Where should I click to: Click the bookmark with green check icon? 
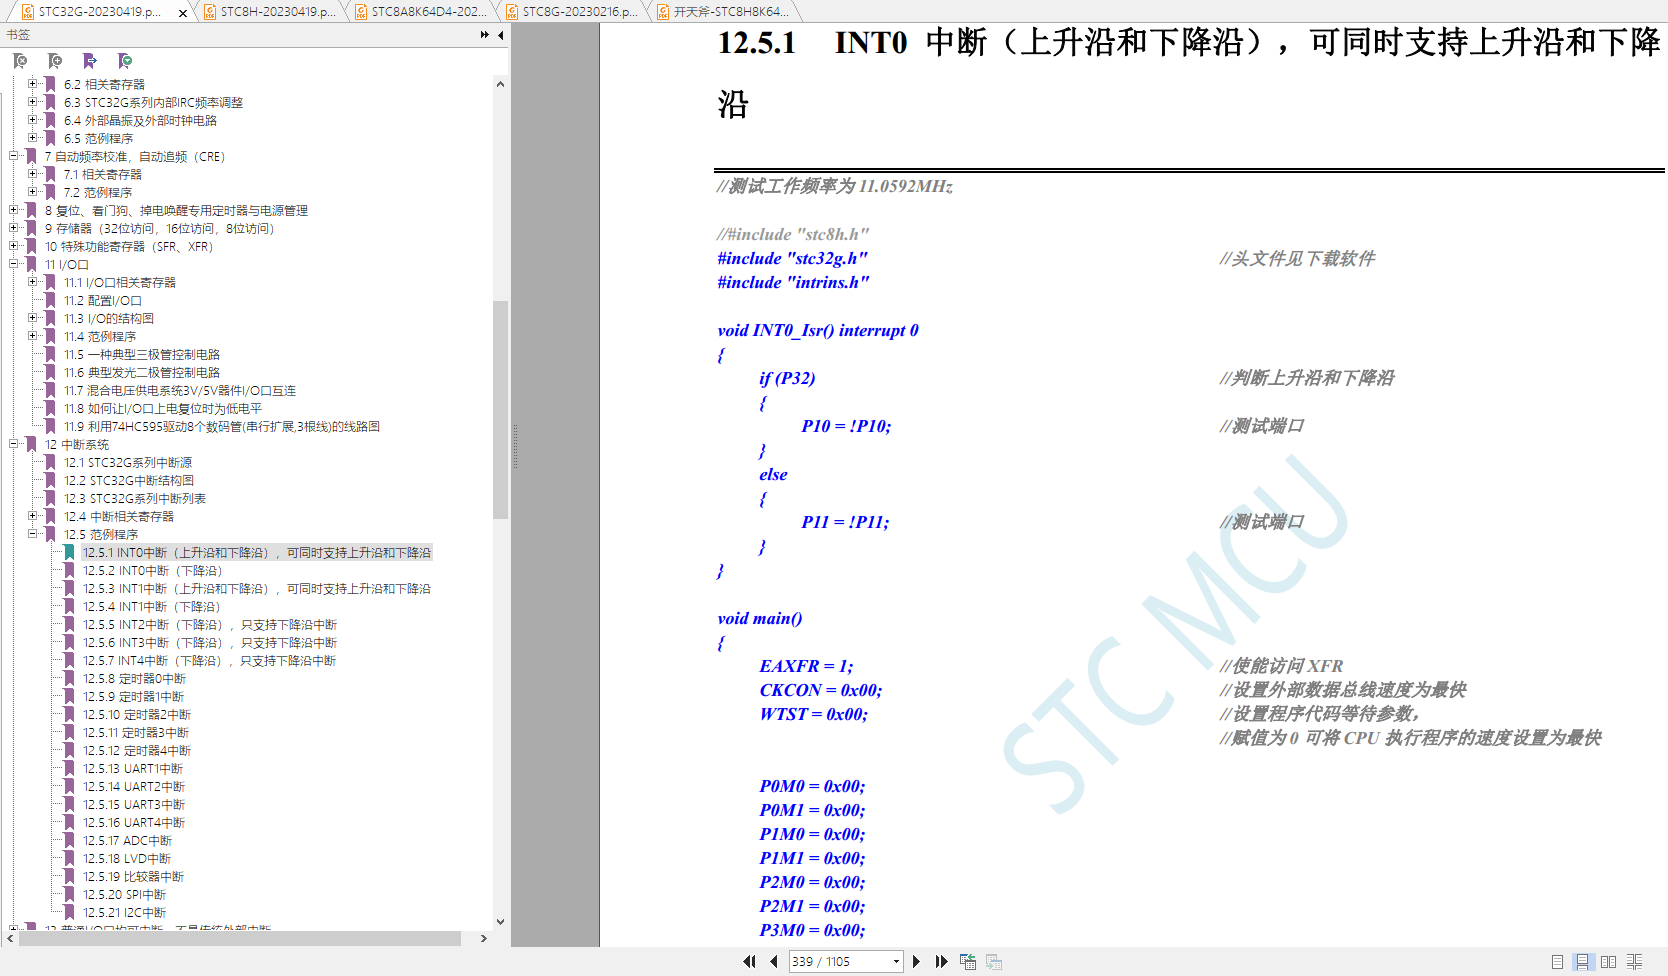tap(125, 61)
